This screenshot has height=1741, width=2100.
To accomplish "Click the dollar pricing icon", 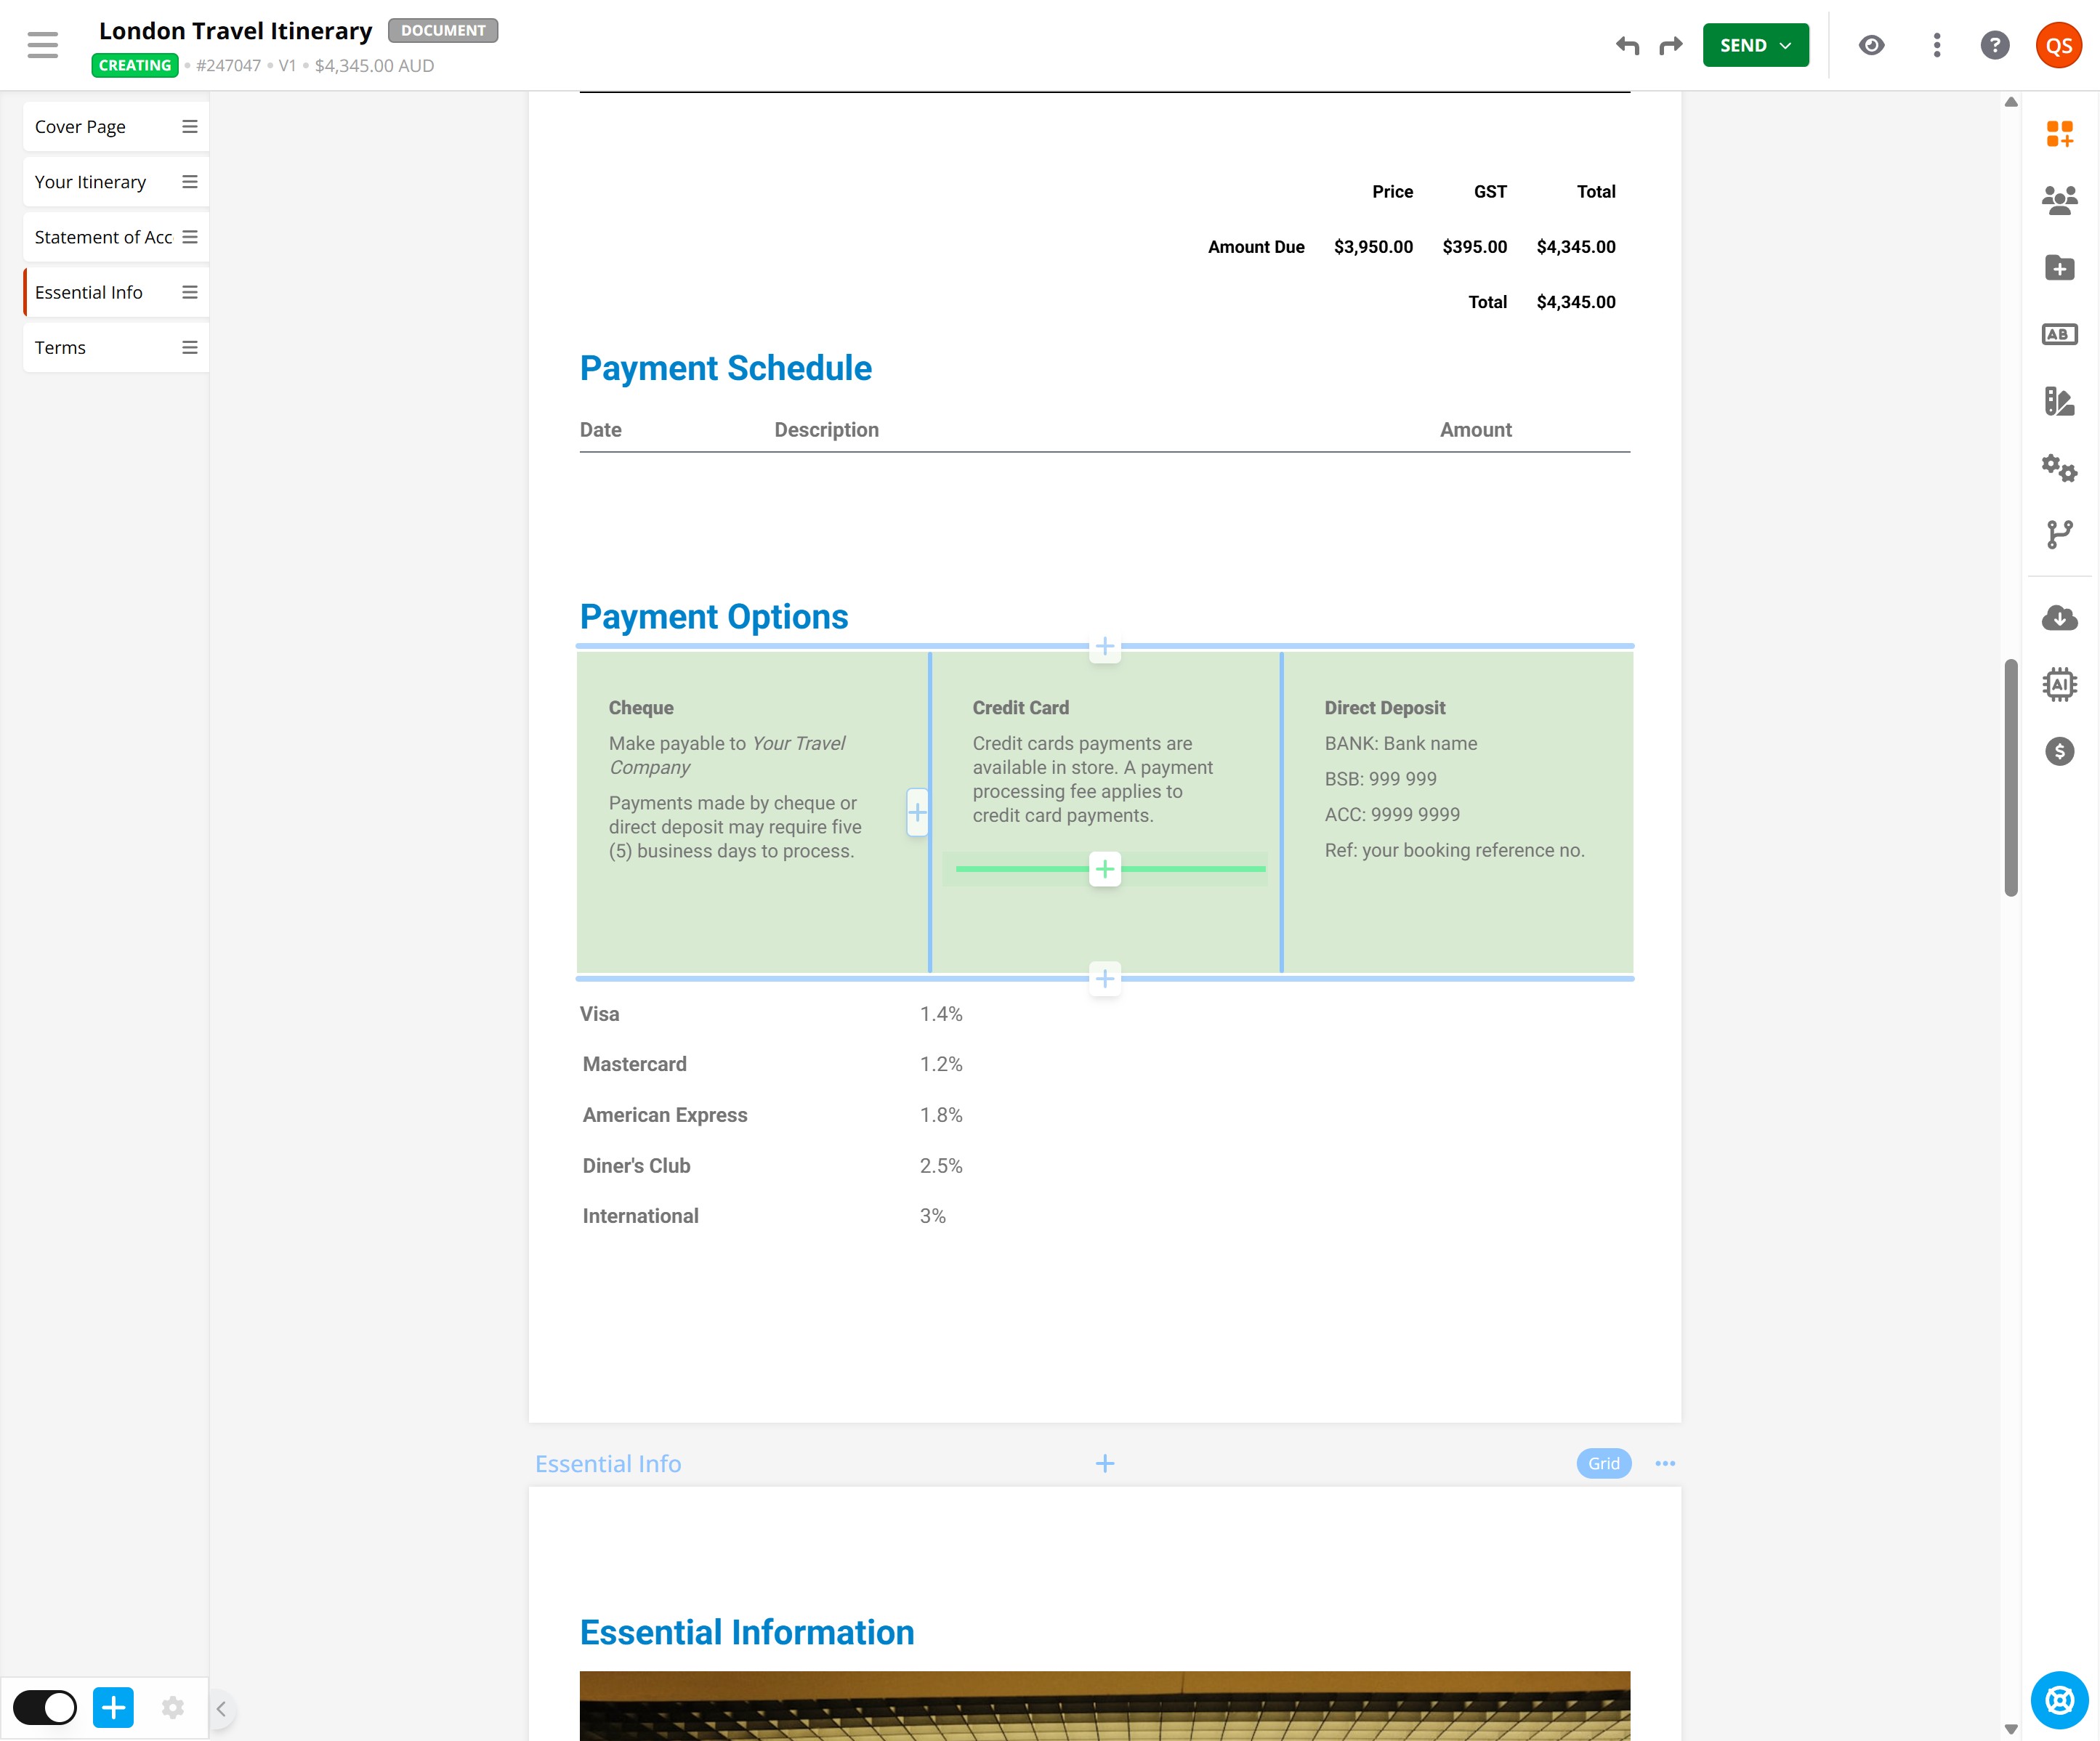I will coord(2058,751).
